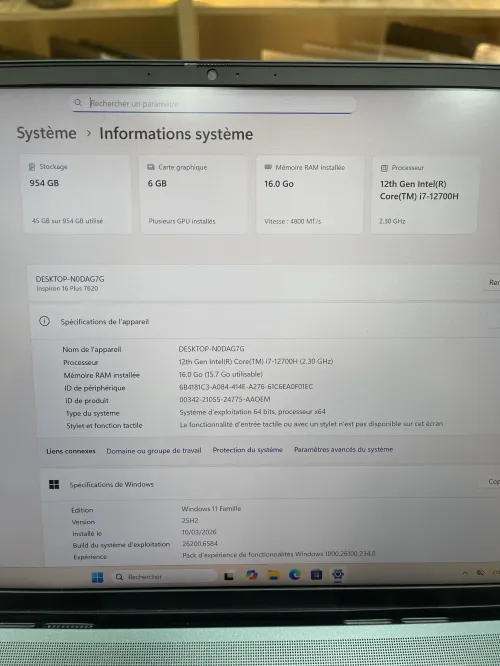Click the Stockage drive icon

(x=32, y=167)
